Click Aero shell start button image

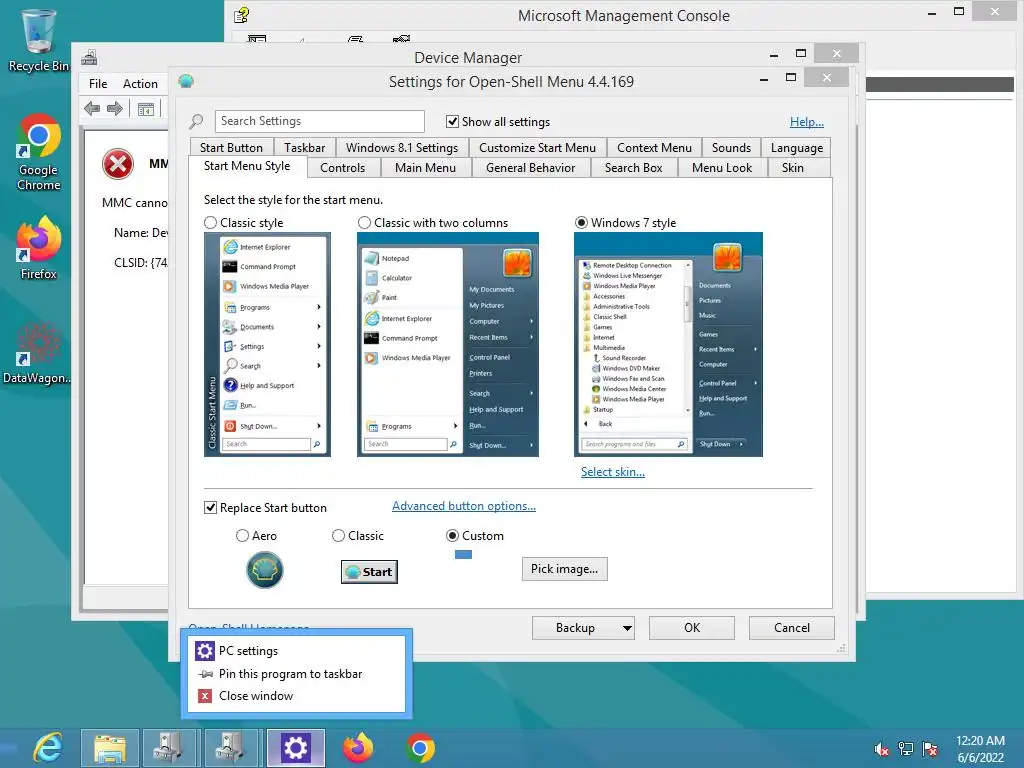pyautogui.click(x=264, y=569)
